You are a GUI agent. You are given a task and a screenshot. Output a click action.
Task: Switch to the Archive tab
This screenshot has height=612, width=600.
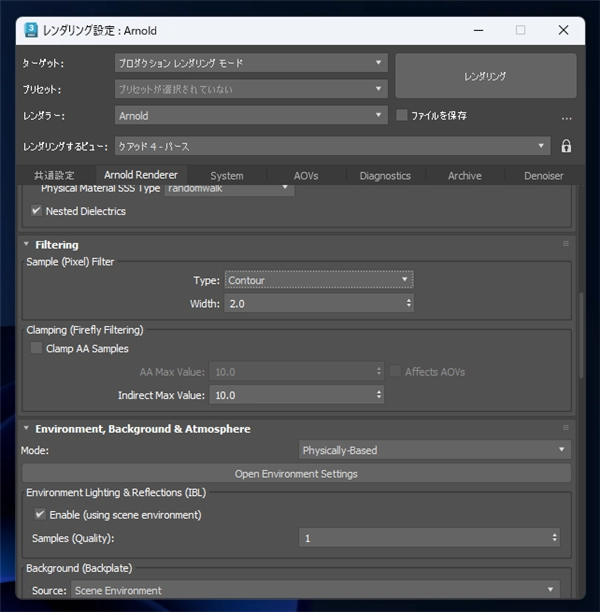pyautogui.click(x=465, y=176)
